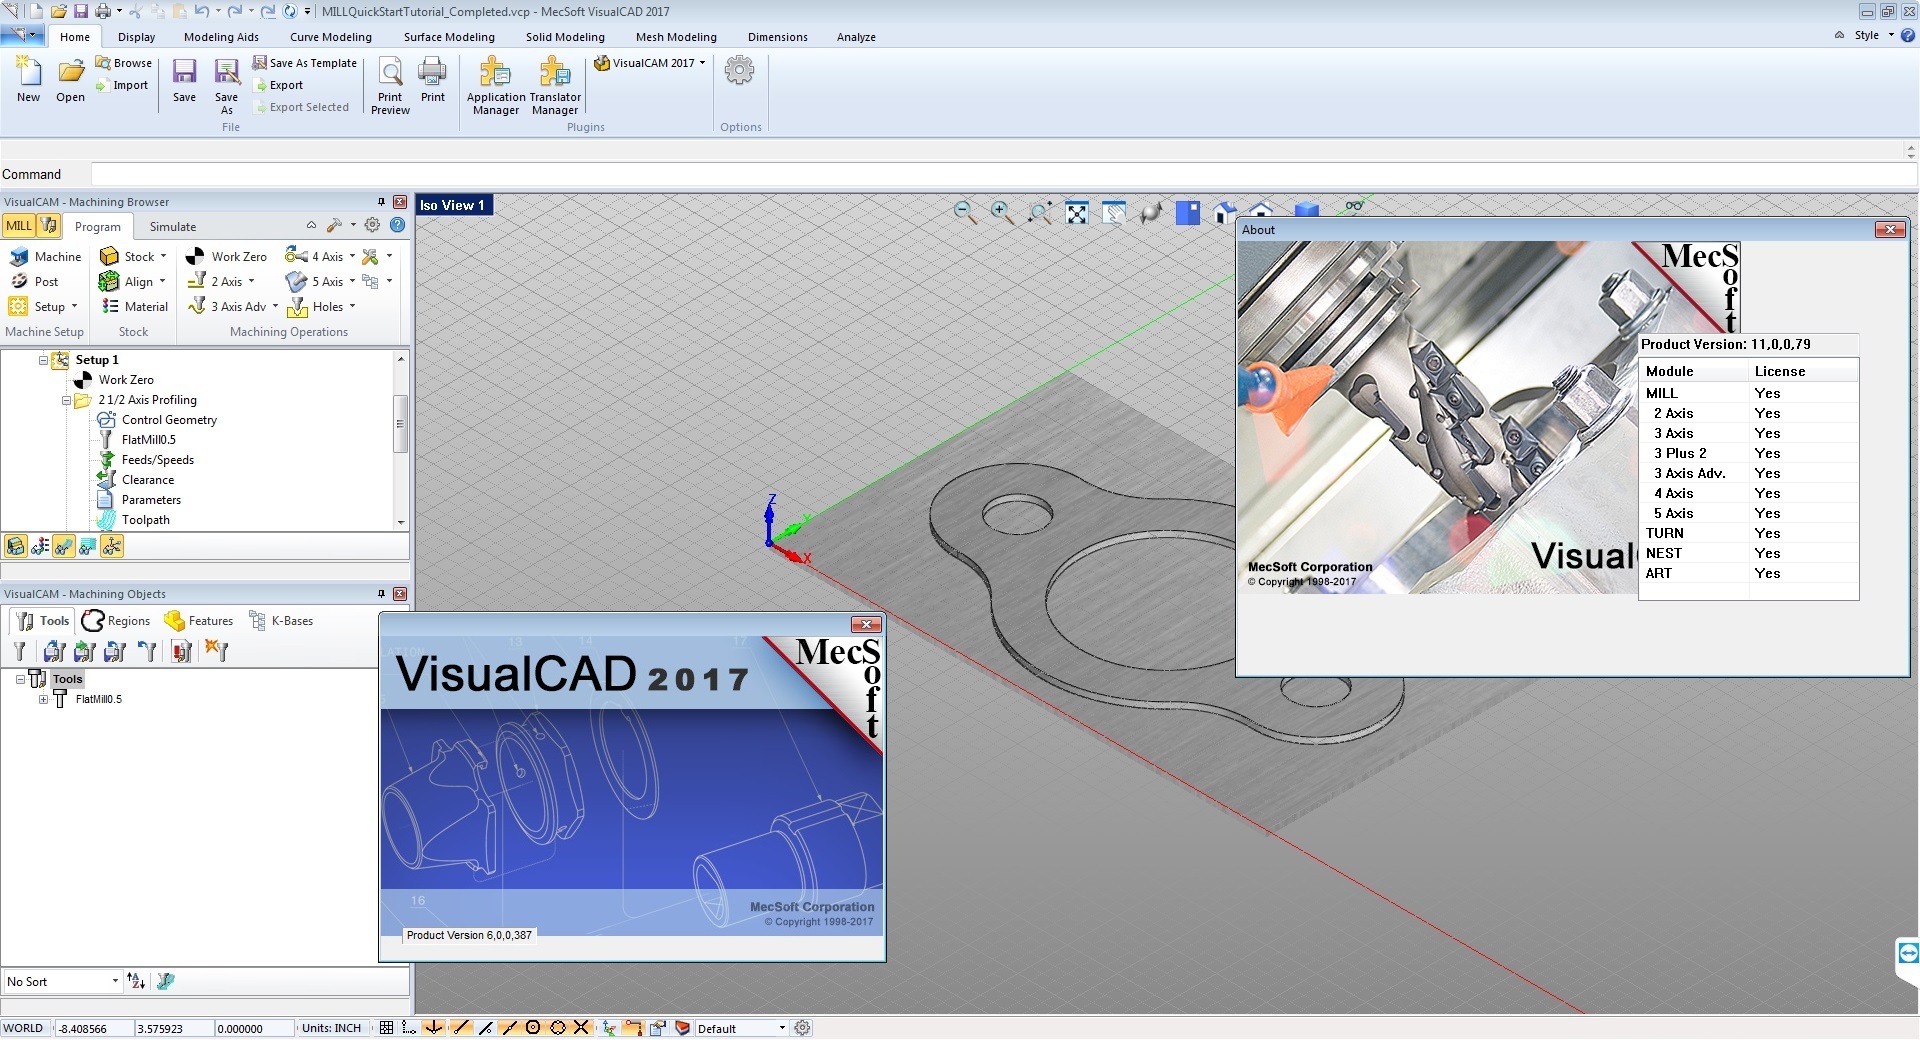This screenshot has height=1040, width=1920.
Task: Open Machining Browser help question icon
Action: 397,225
